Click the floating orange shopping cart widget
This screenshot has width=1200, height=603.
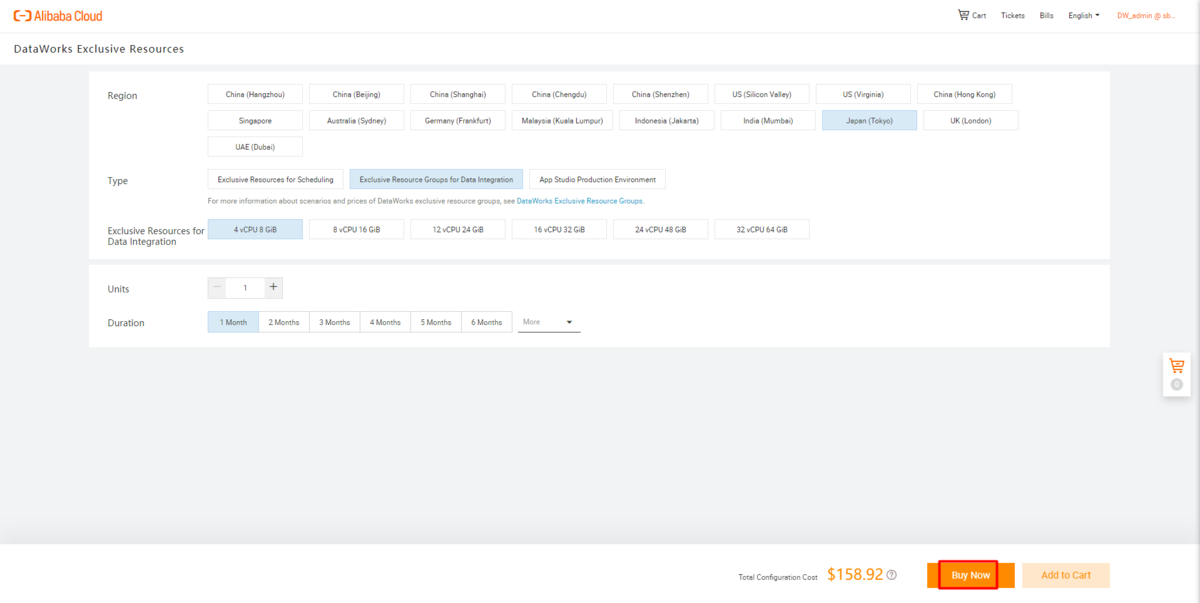[x=1176, y=375]
